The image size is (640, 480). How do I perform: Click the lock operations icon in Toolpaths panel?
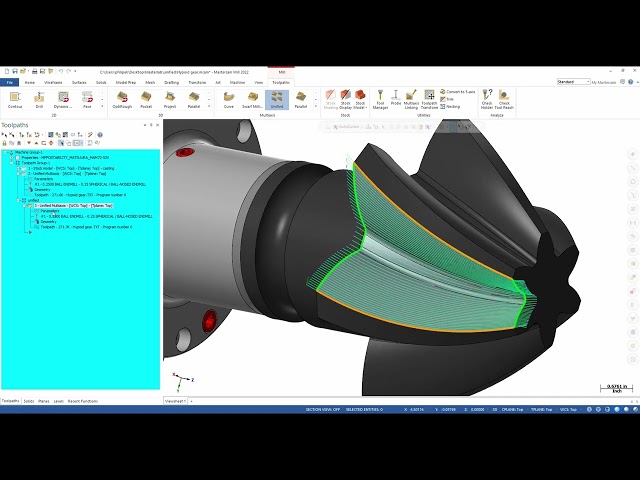click(x=4, y=143)
